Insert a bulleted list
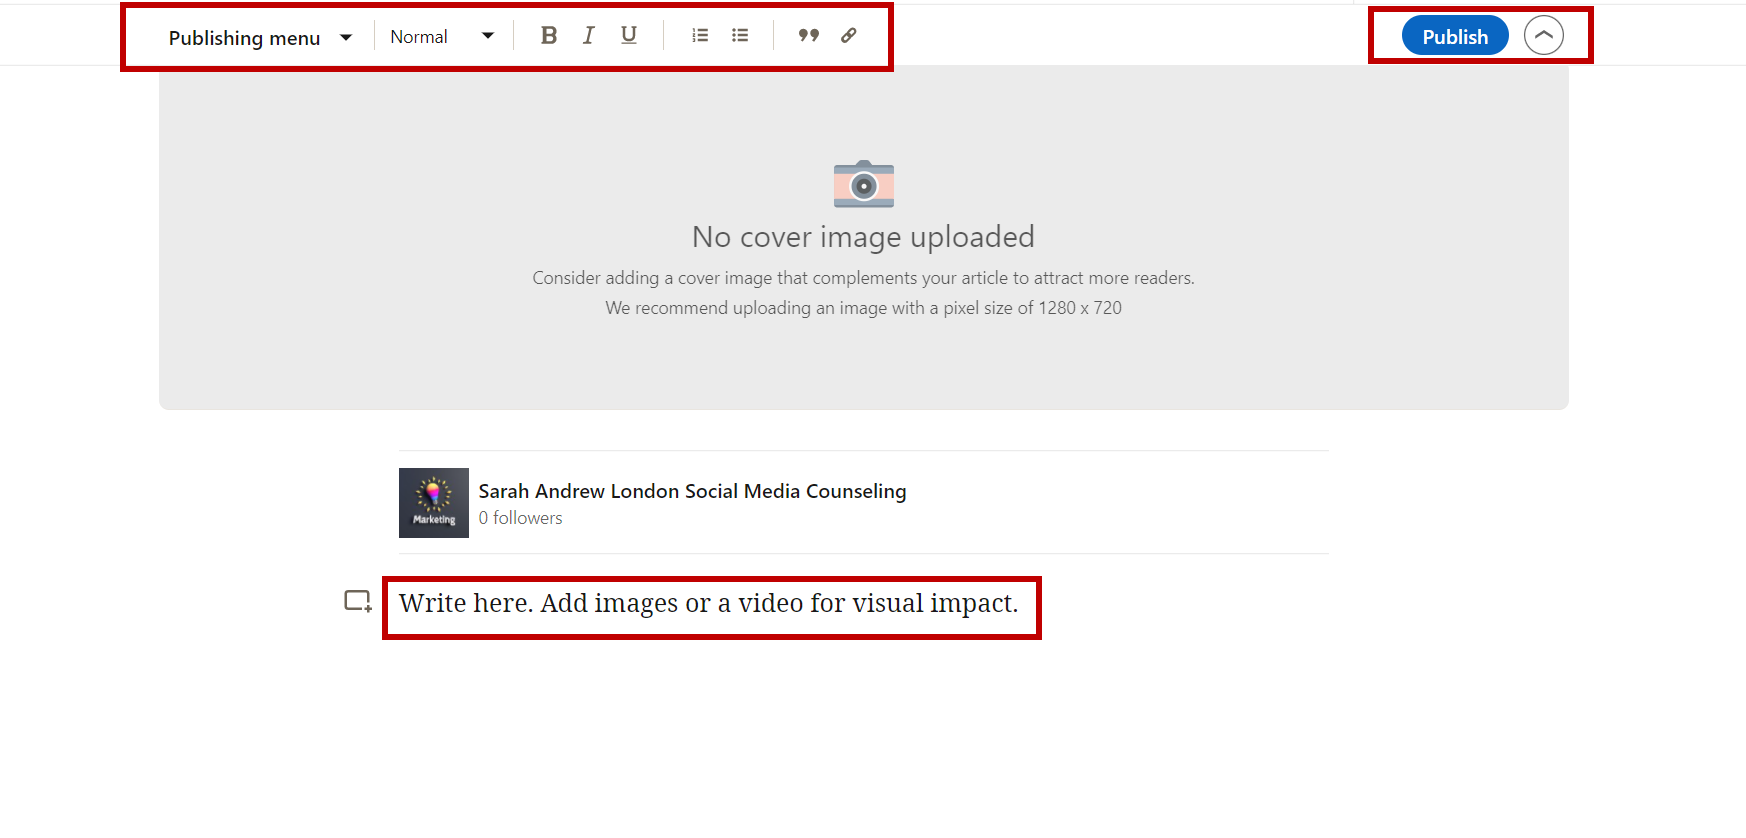 pos(740,36)
